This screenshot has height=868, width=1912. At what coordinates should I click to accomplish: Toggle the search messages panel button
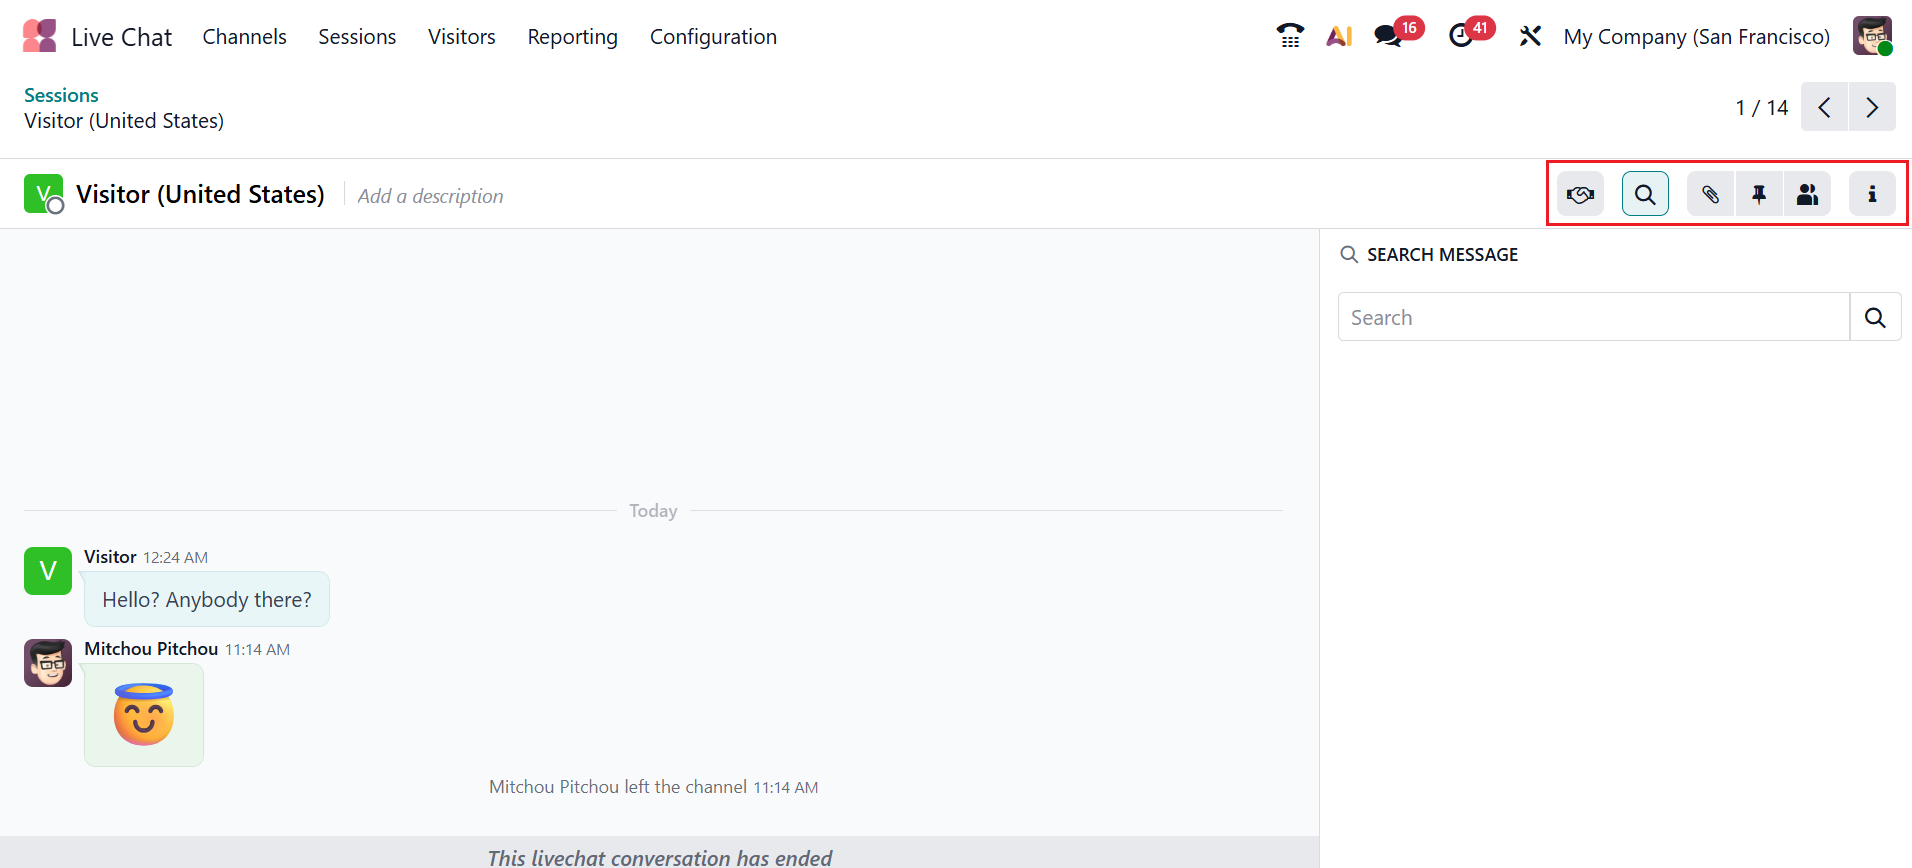(x=1645, y=194)
